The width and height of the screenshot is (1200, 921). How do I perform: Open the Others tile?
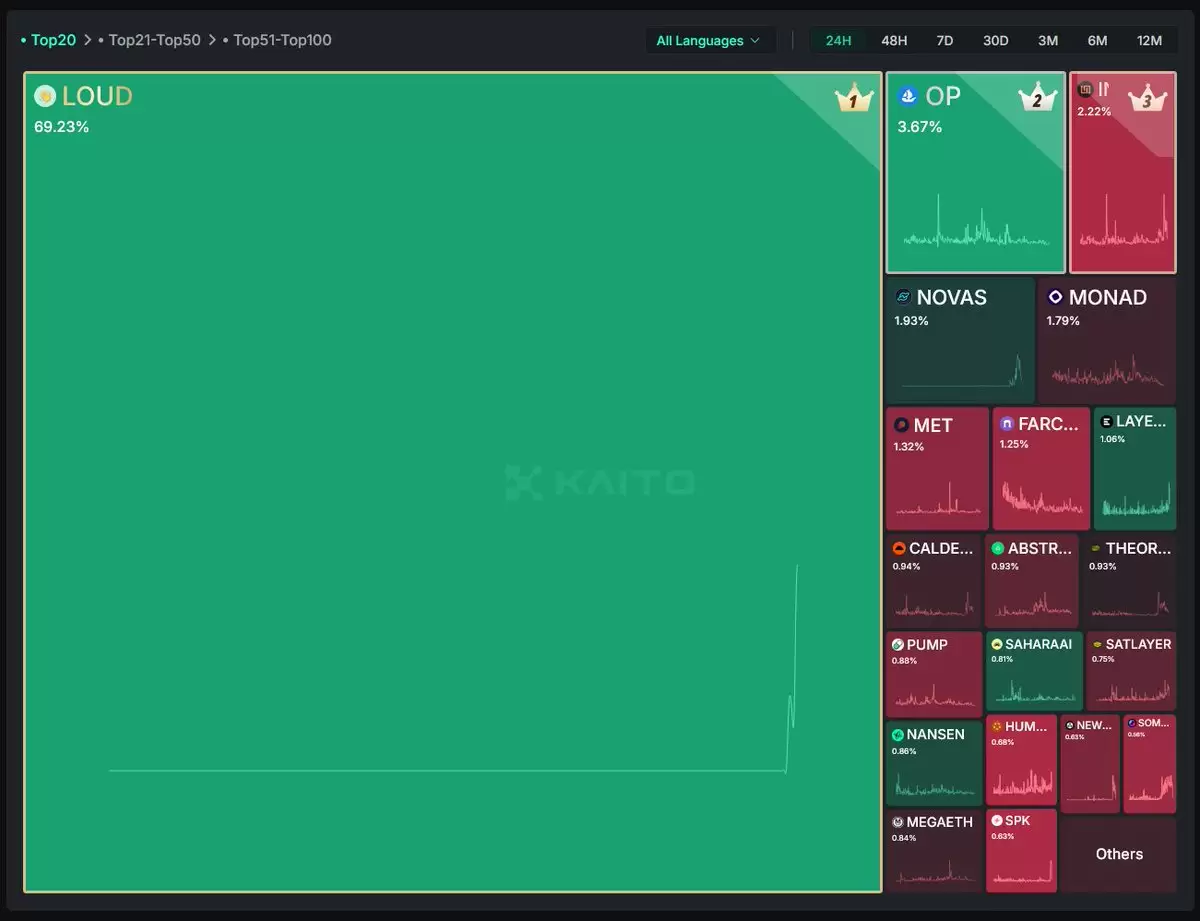coord(1119,854)
